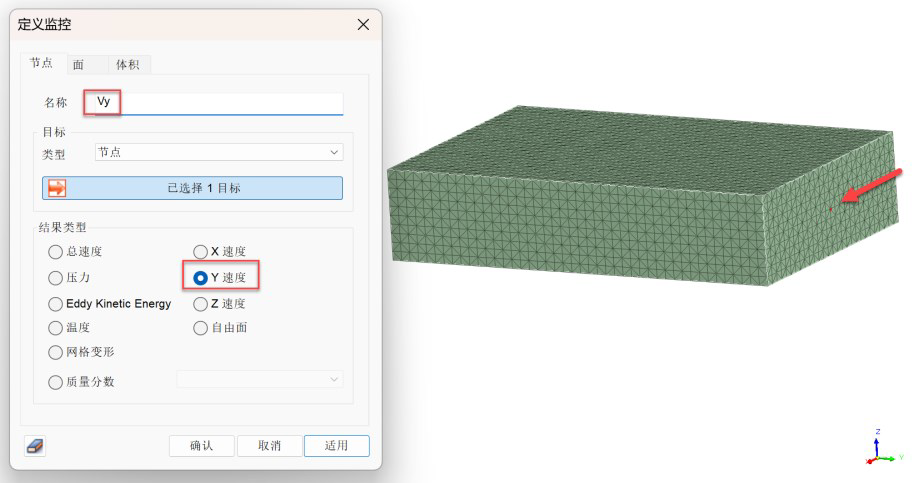Close the 定义监控 dialog

click(363, 24)
